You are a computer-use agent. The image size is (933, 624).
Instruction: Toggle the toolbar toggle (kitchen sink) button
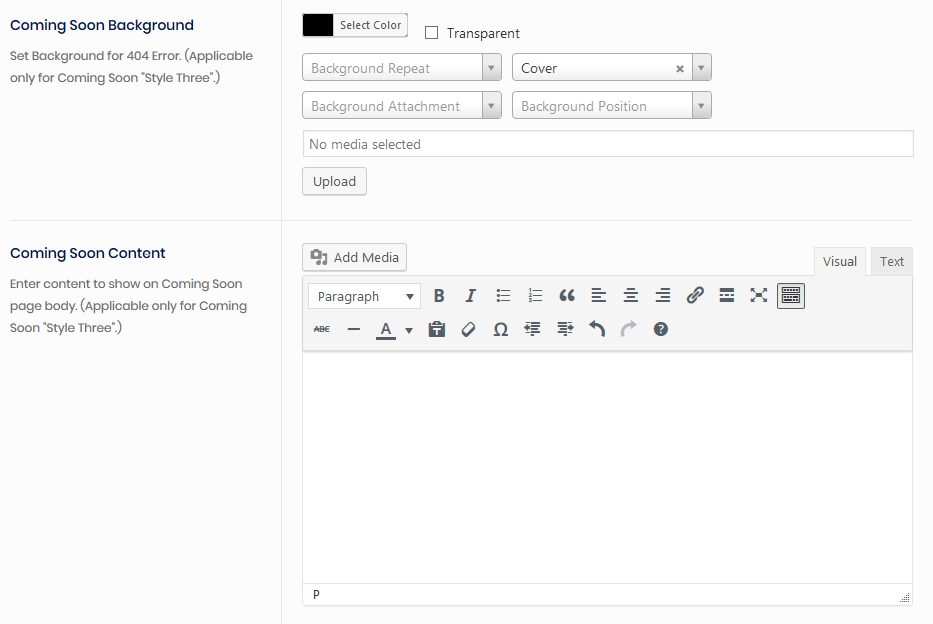click(791, 296)
